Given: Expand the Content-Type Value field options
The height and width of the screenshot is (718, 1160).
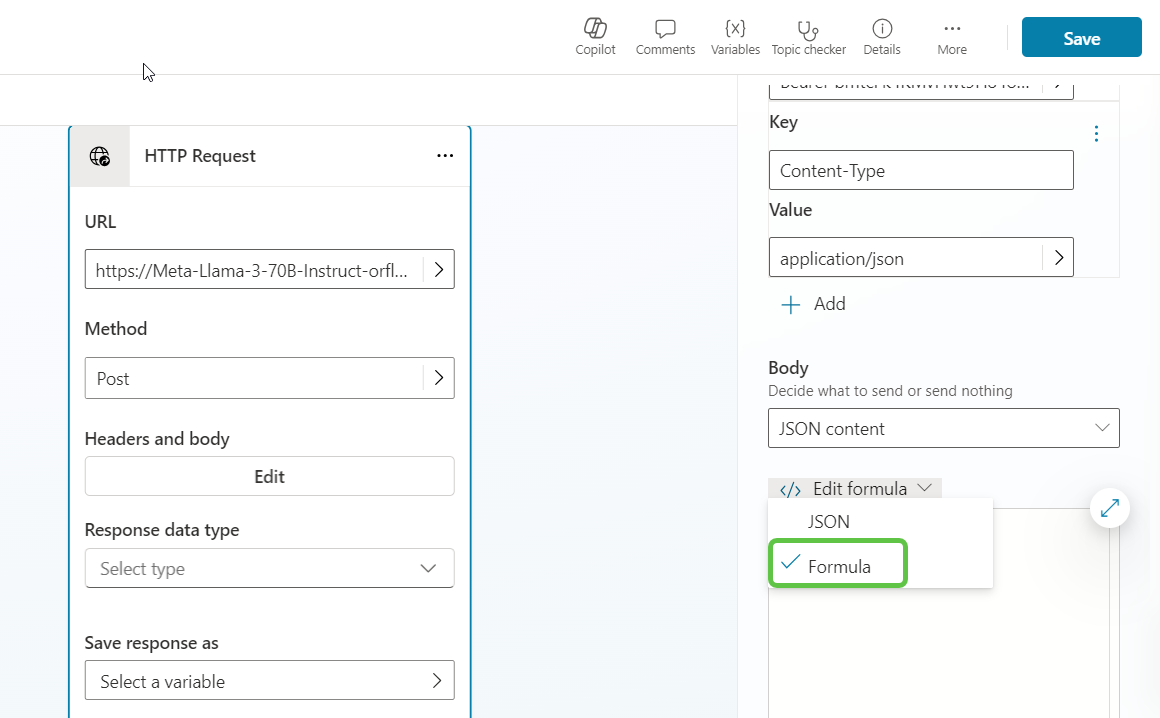Looking at the screenshot, I should pyautogui.click(x=1058, y=257).
